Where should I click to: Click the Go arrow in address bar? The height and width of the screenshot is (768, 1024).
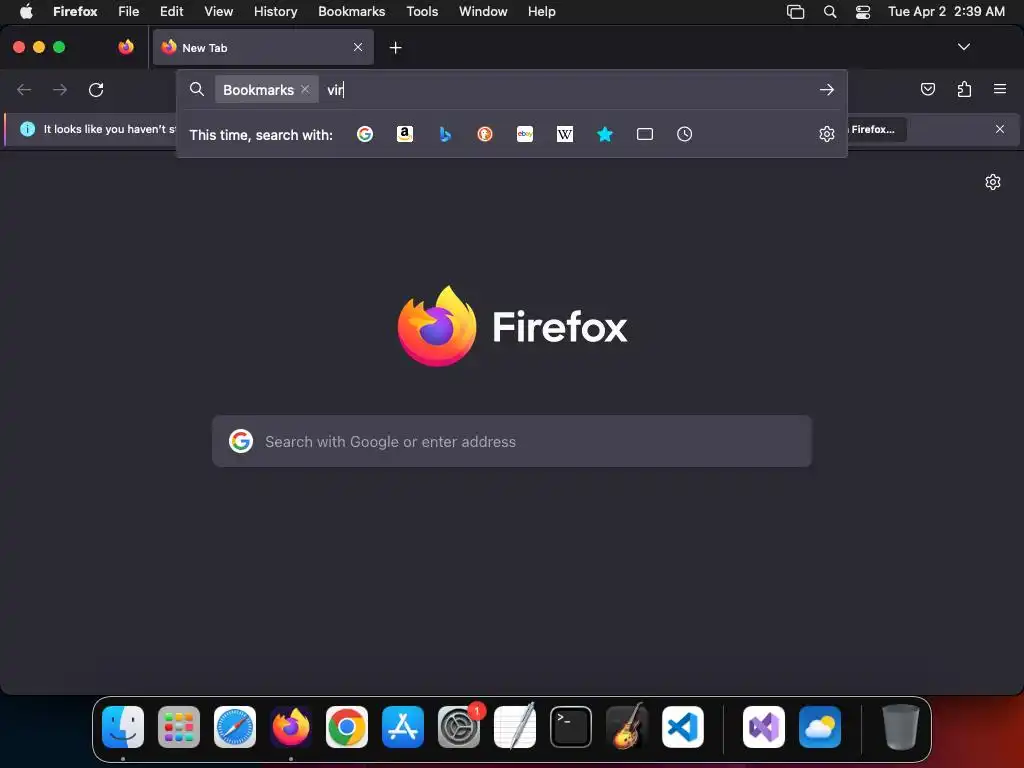(x=827, y=89)
